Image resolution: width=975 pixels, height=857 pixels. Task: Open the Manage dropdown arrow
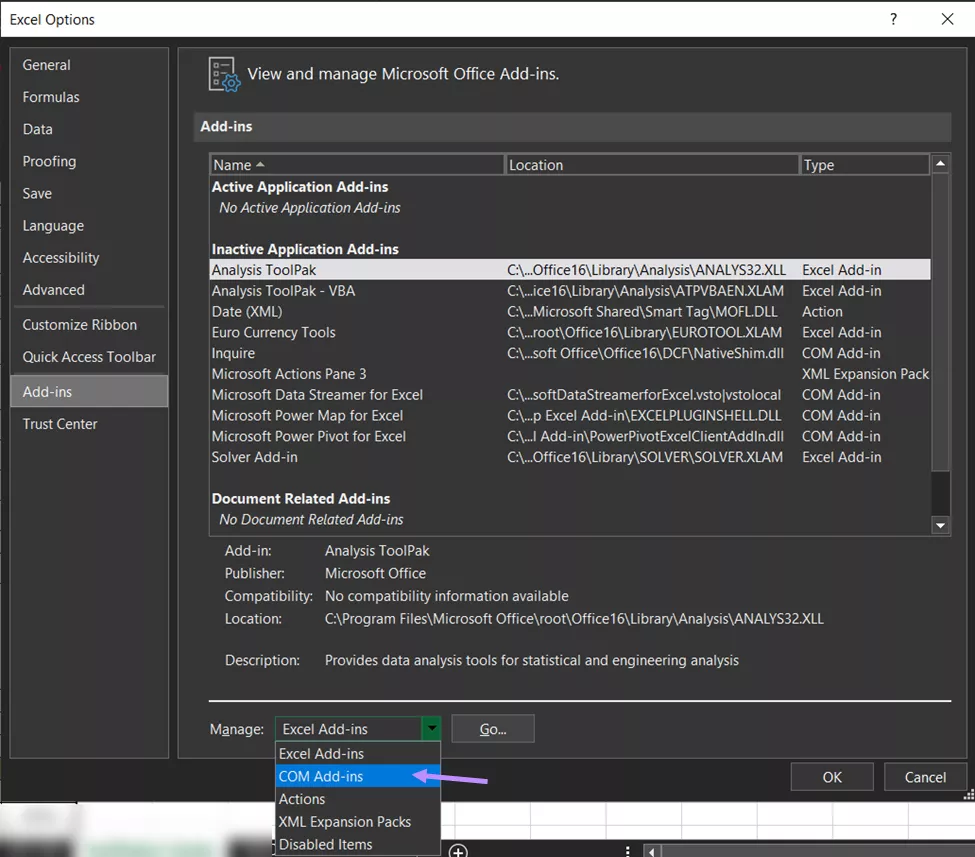pyautogui.click(x=431, y=729)
